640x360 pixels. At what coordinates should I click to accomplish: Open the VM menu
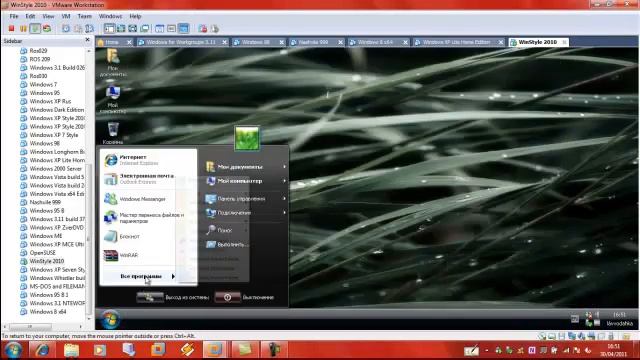pyautogui.click(x=66, y=16)
